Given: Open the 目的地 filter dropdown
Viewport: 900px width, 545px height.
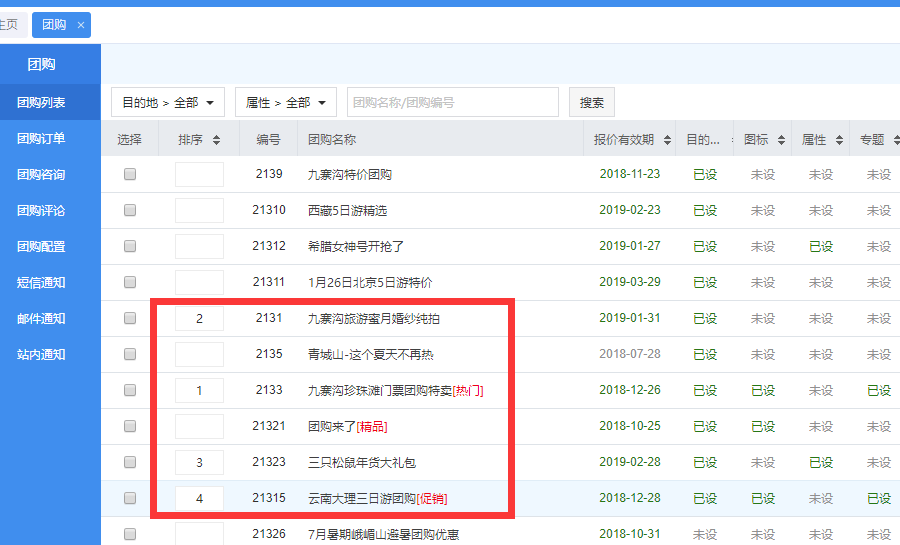Looking at the screenshot, I should point(167,102).
